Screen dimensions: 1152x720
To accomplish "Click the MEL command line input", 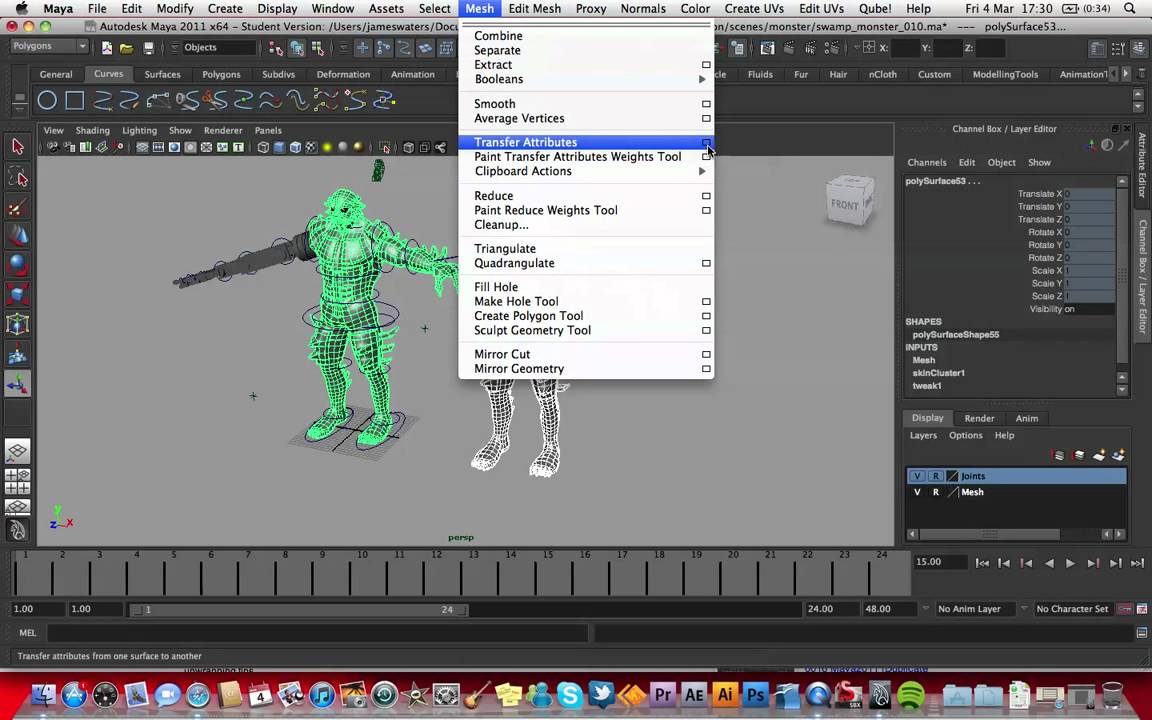I will click(x=317, y=633).
